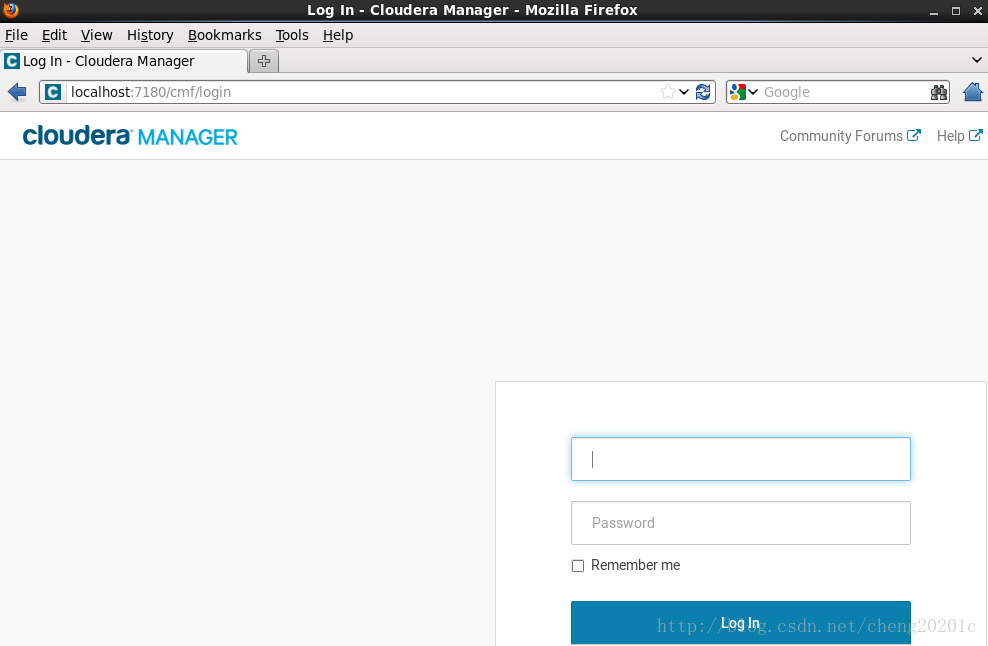Screen dimensions: 988x646
Task: Click the favicon on the Log In tab
Action: 12,61
